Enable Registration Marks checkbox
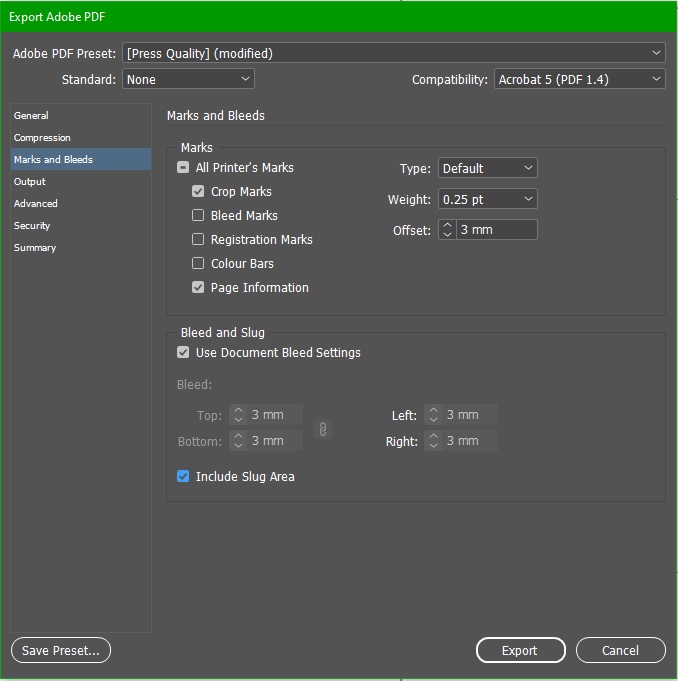 tap(198, 239)
